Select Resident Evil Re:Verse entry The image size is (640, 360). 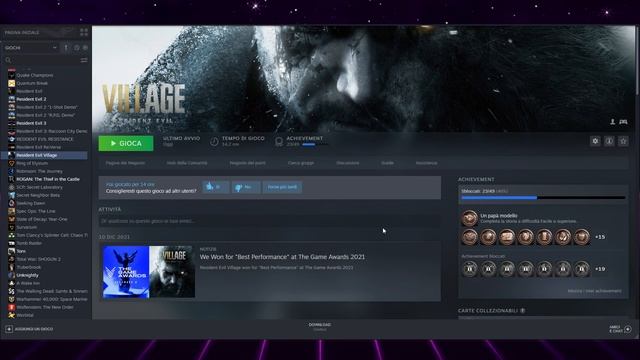click(39, 147)
